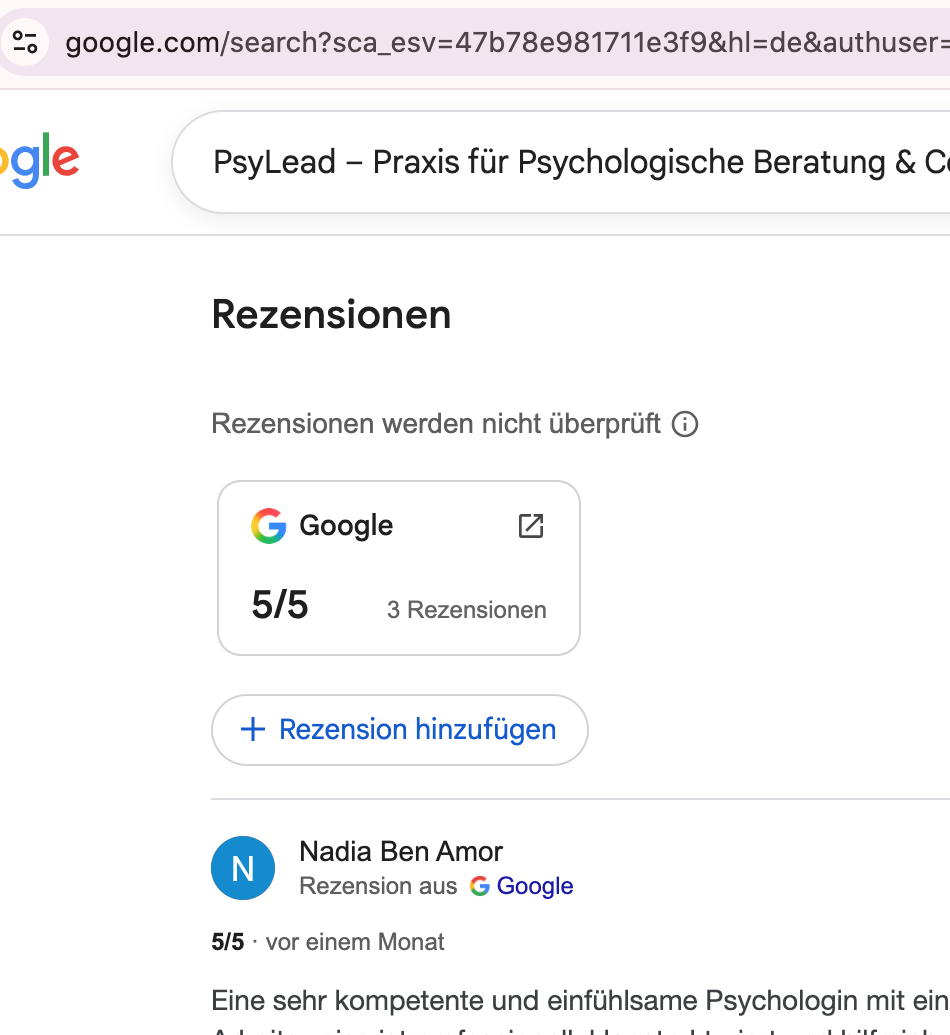Select the Google 'G' icon in review card

point(268,525)
